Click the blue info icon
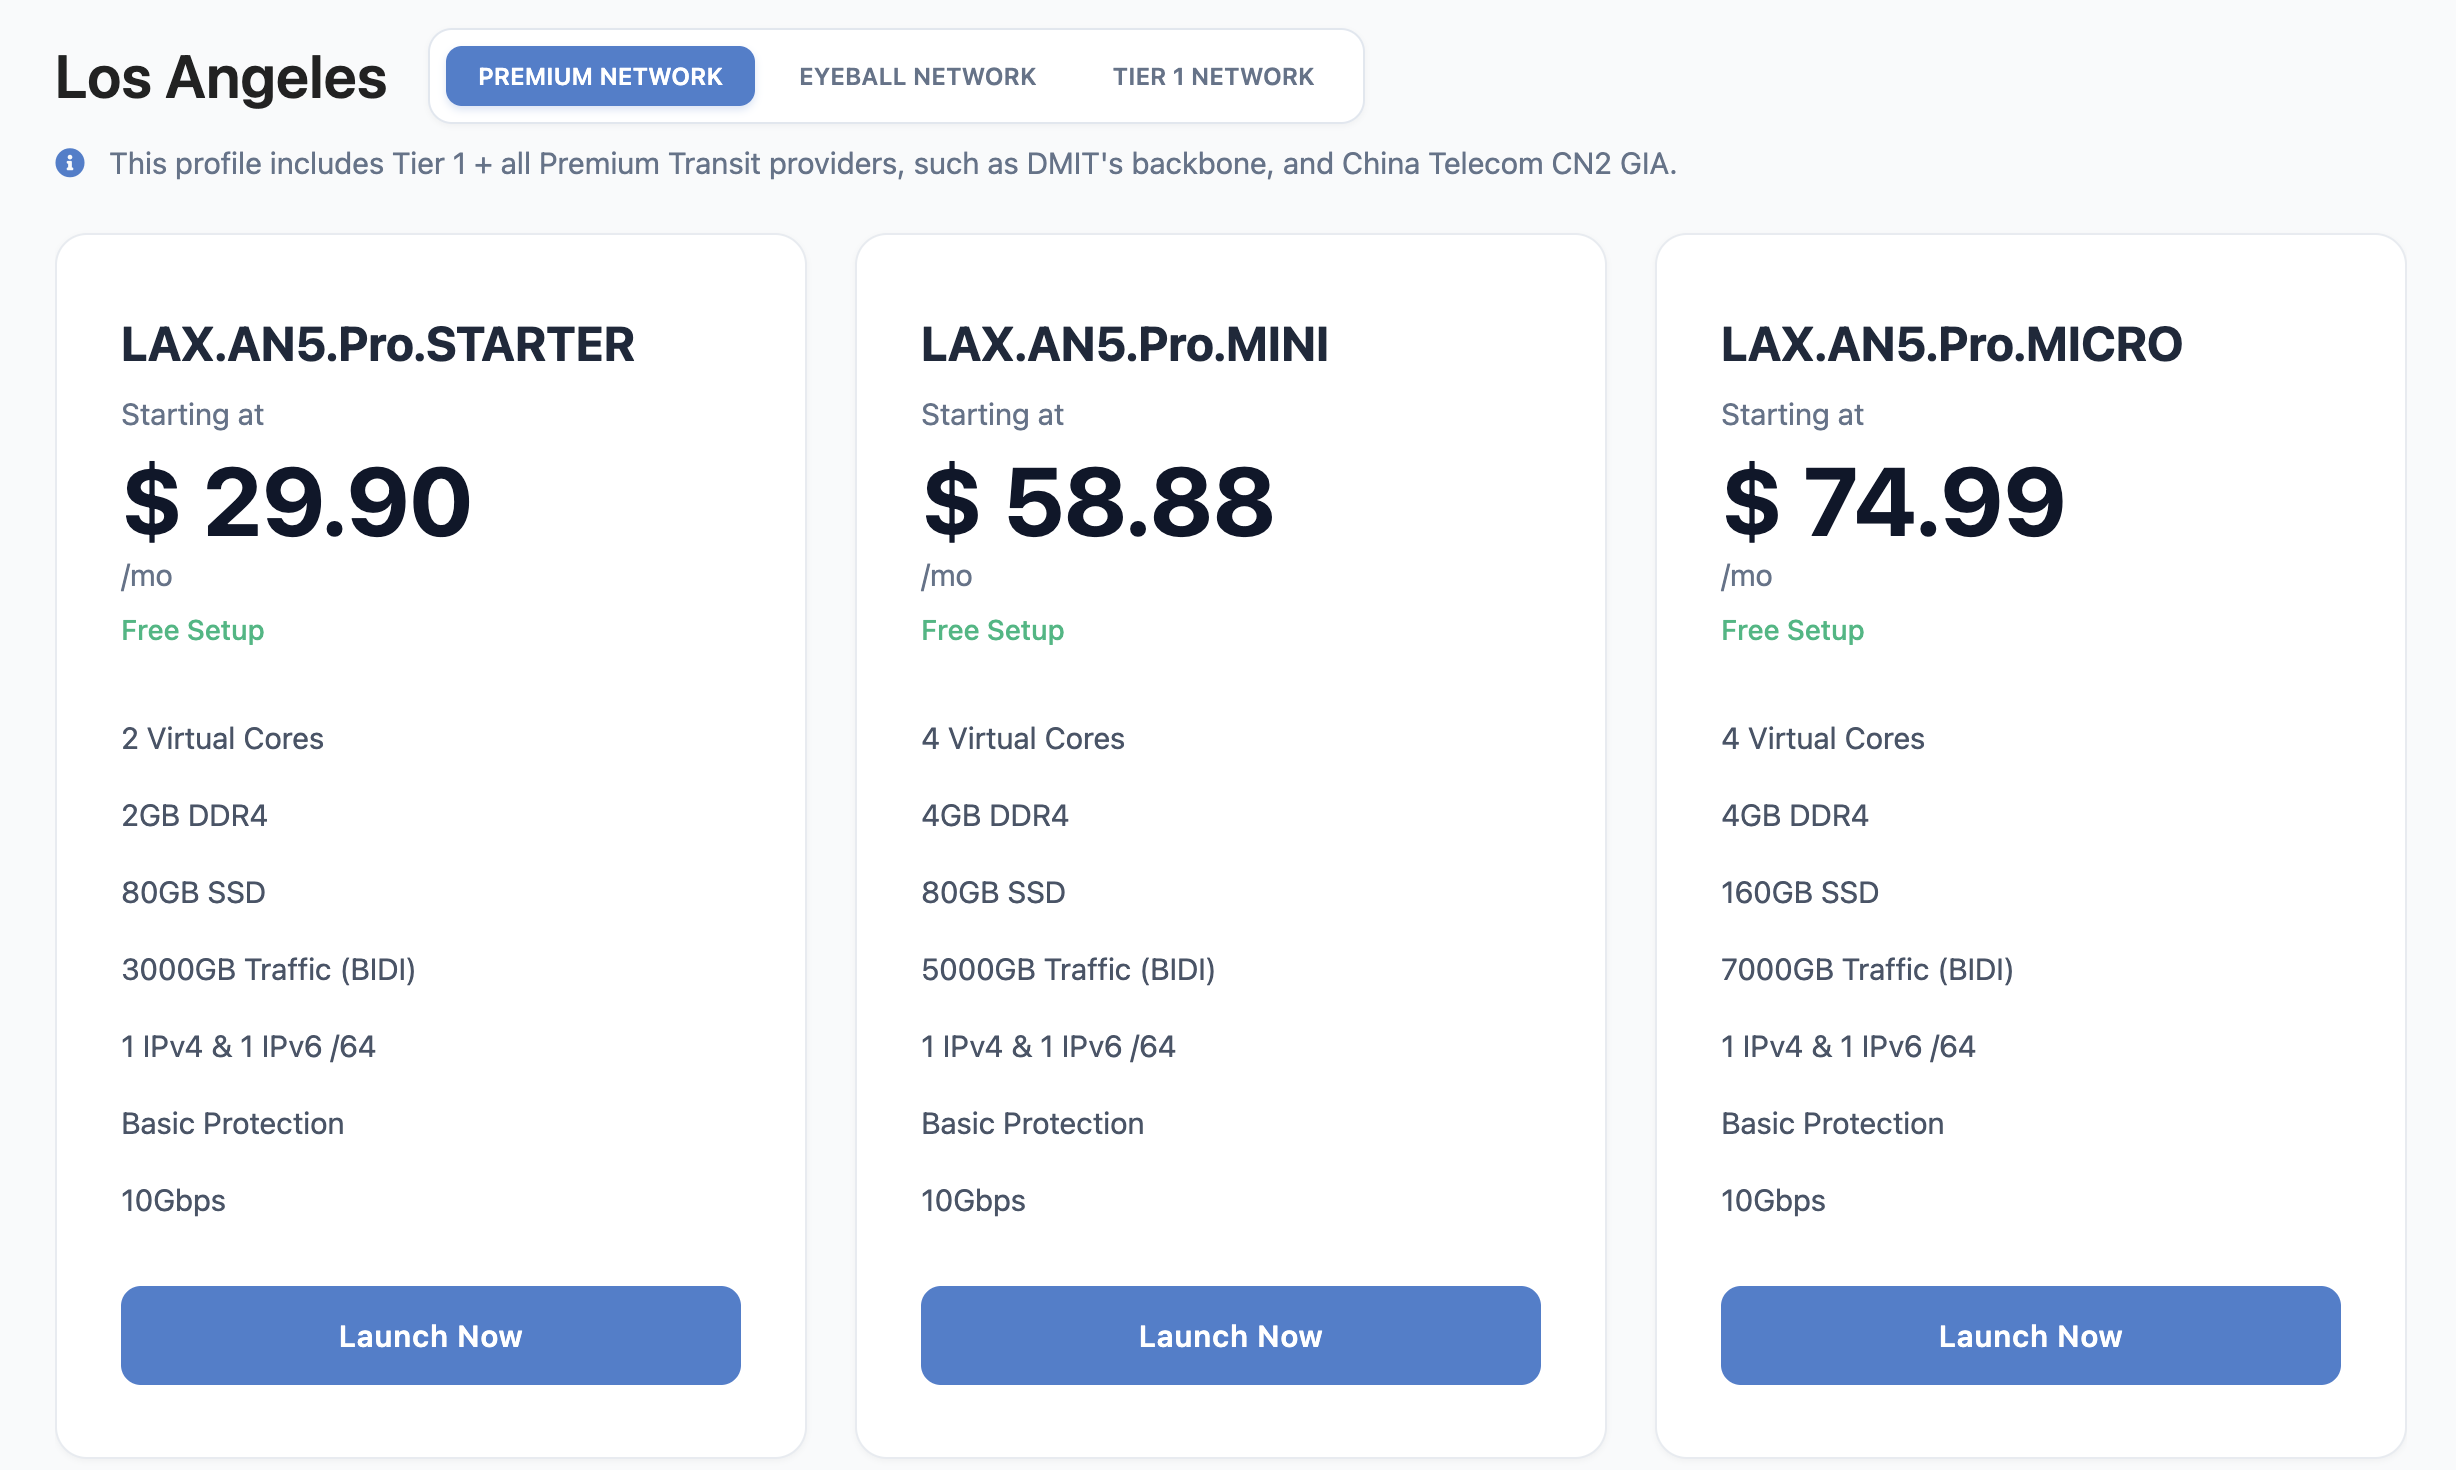The height and width of the screenshot is (1470, 2456). pyautogui.click(x=70, y=163)
